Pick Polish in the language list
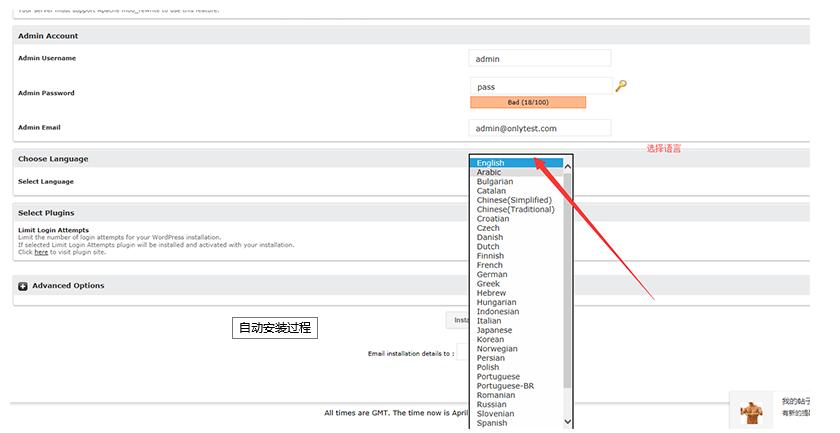 [516, 367]
